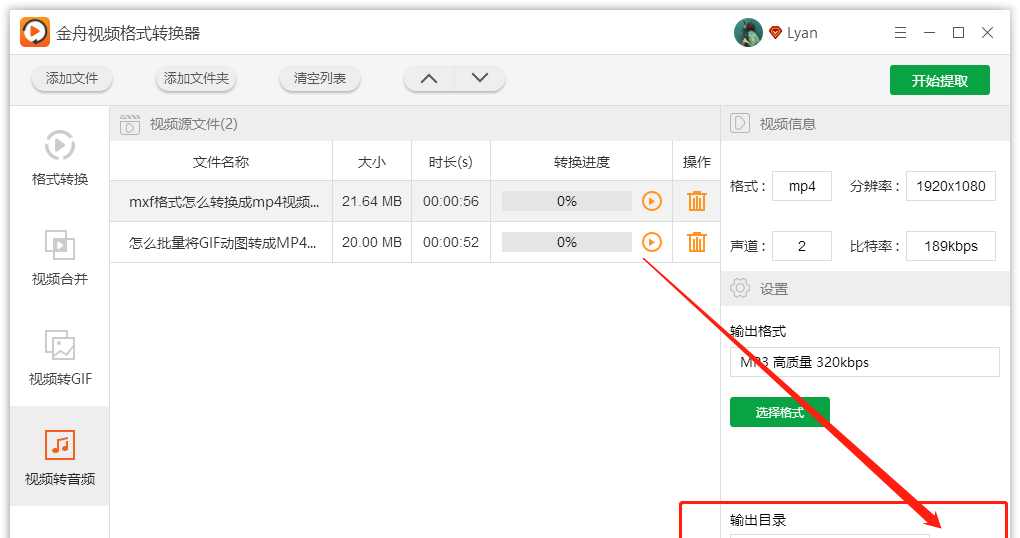Click the 添加文件夹 button
The image size is (1020, 538).
pyautogui.click(x=196, y=78)
